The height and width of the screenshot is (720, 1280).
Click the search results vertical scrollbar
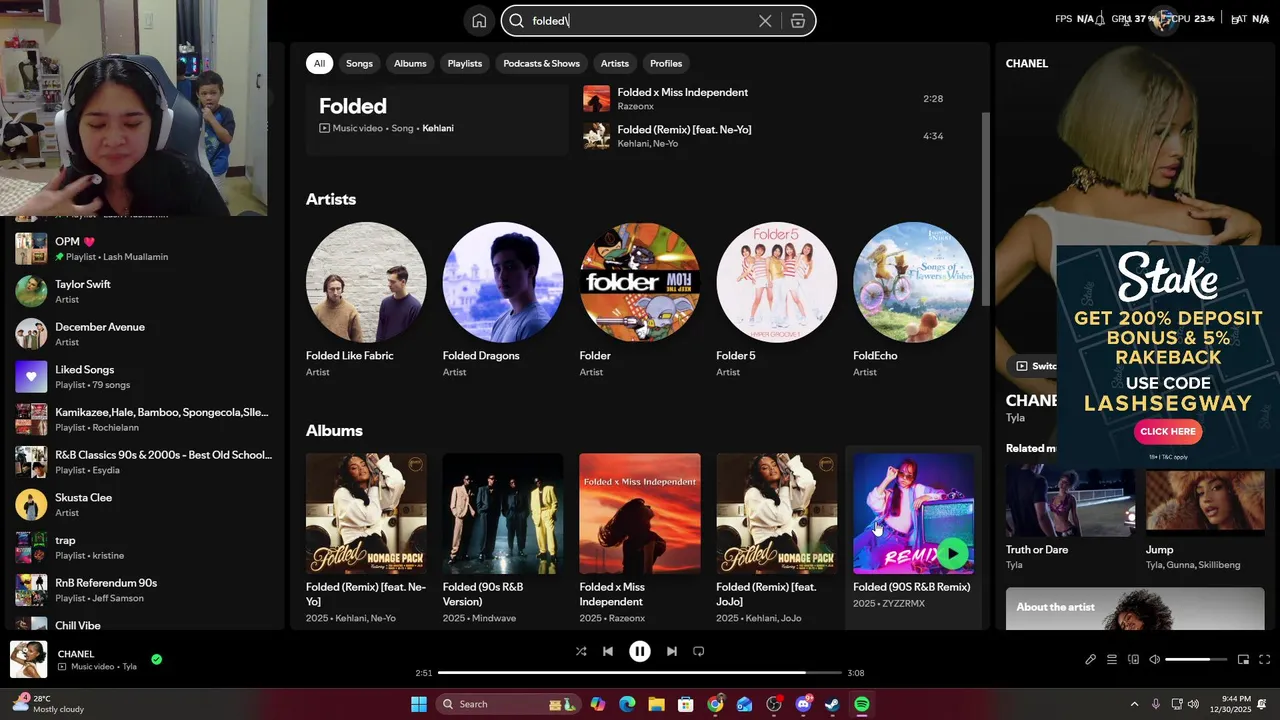click(x=985, y=210)
